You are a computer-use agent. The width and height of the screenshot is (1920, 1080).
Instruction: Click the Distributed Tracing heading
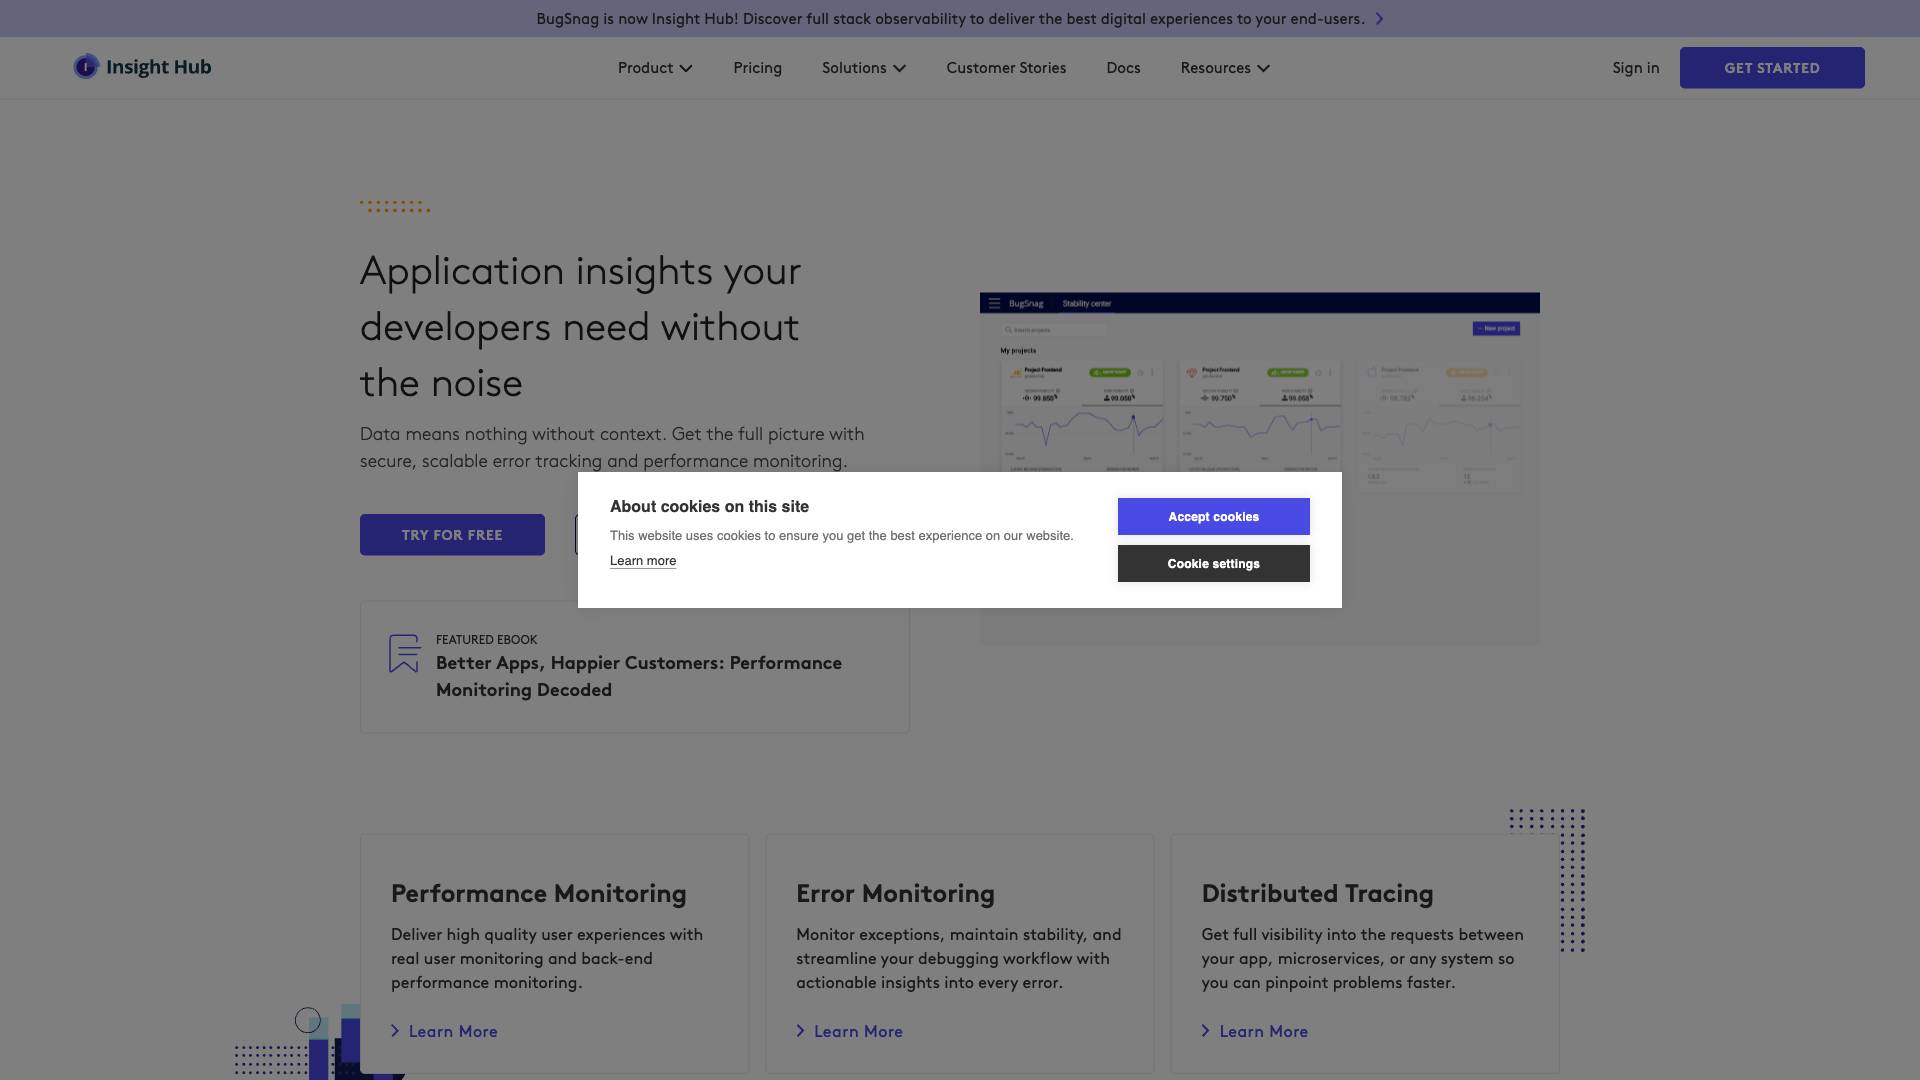(x=1317, y=893)
